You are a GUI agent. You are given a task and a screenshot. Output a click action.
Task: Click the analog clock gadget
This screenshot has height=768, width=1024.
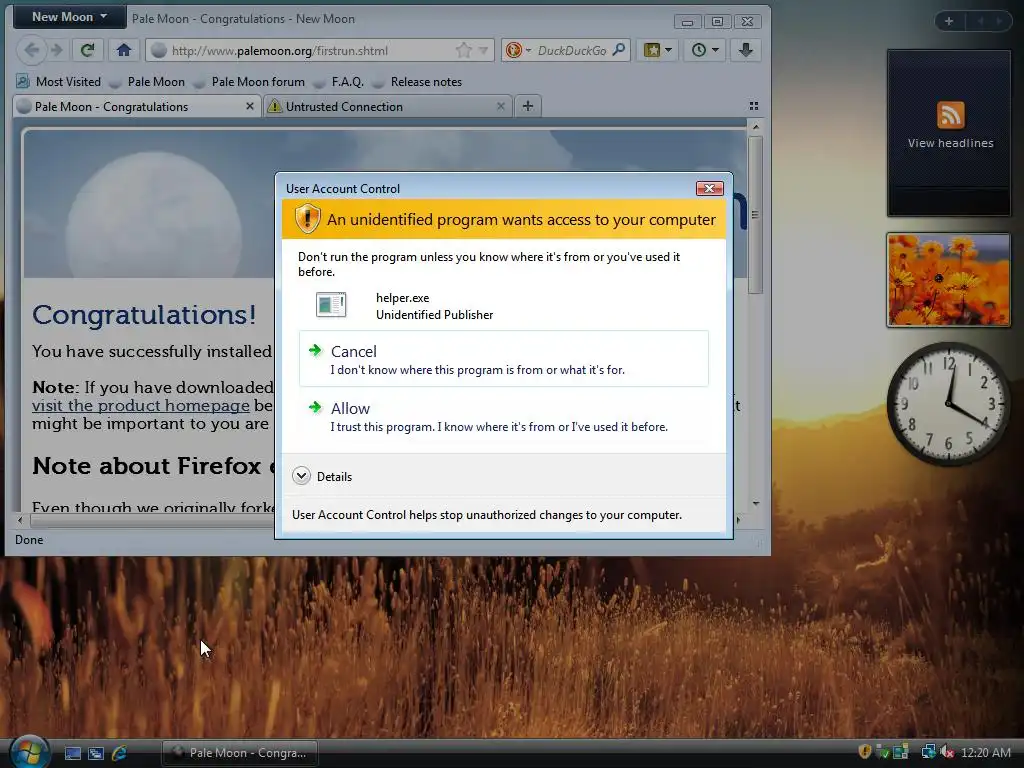[948, 404]
